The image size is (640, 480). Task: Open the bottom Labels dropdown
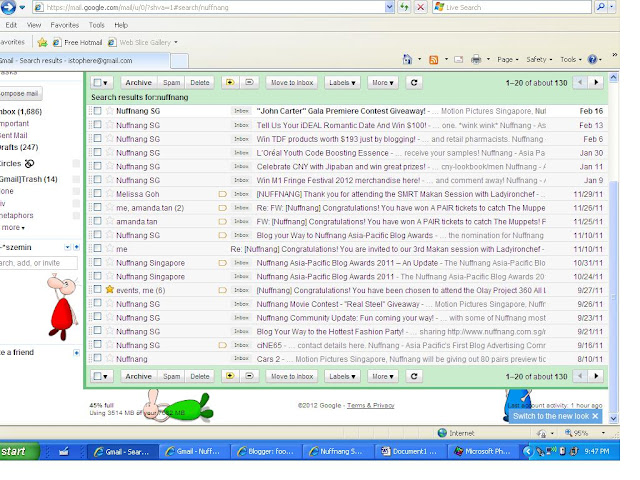click(342, 376)
